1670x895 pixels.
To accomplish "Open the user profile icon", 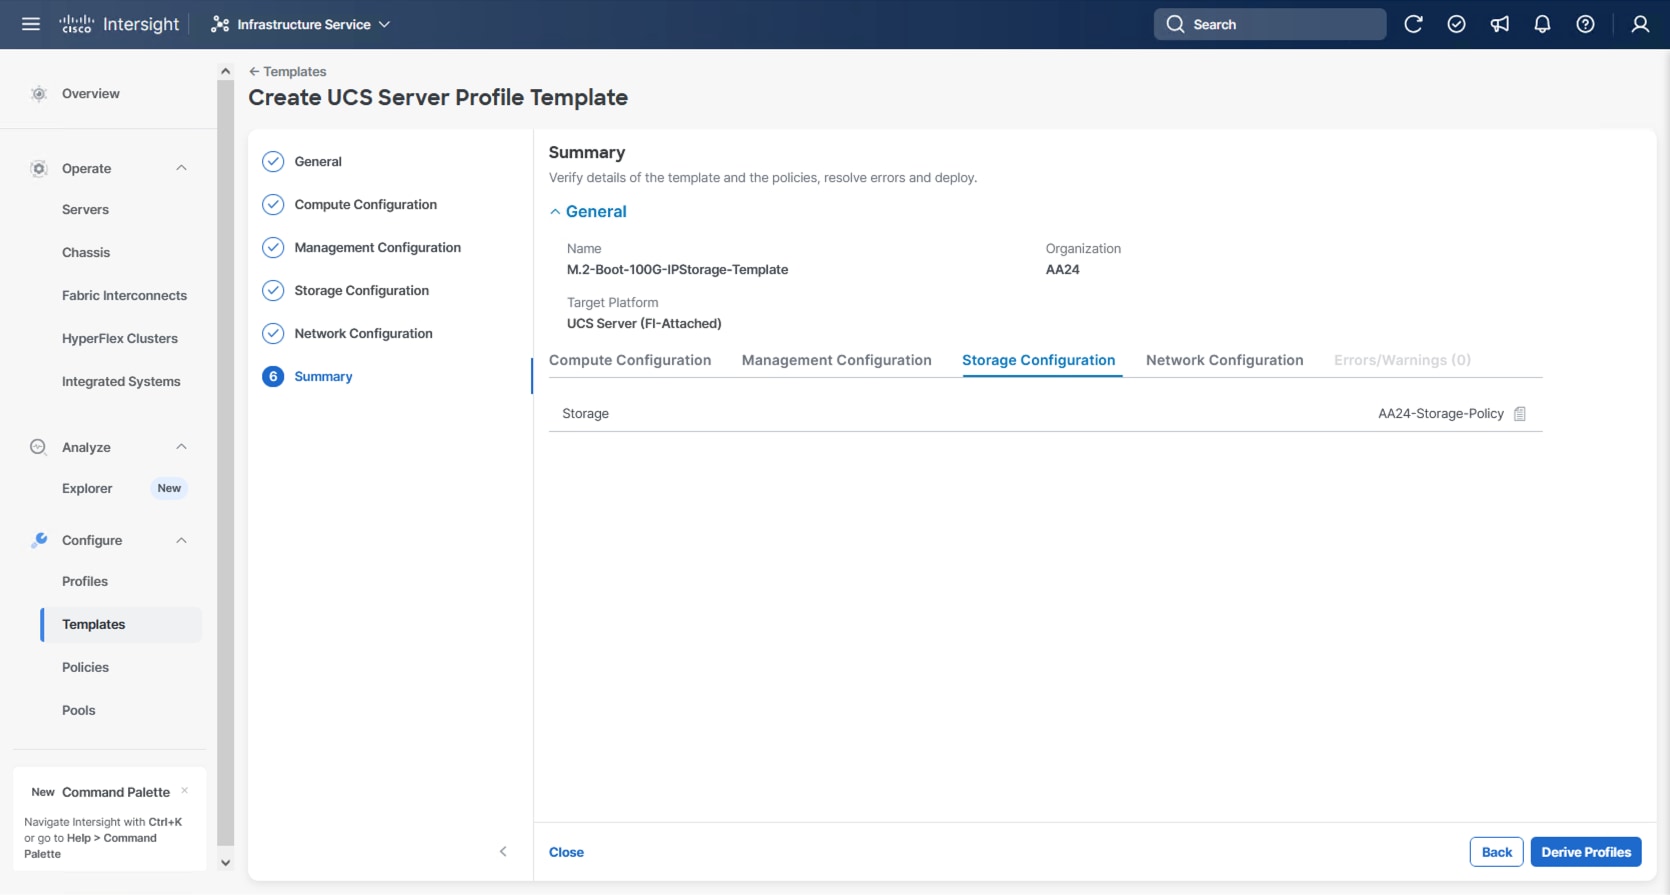I will pos(1640,24).
